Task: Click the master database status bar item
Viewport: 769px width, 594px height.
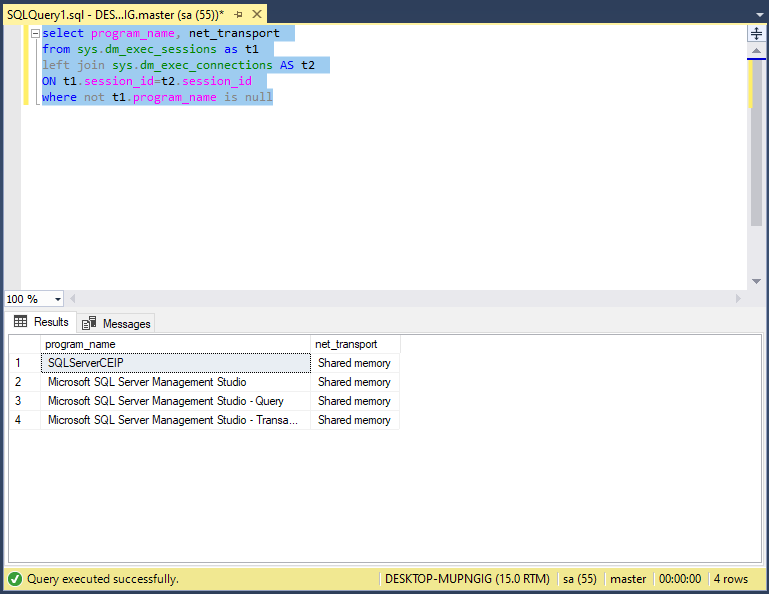Action: [628, 579]
